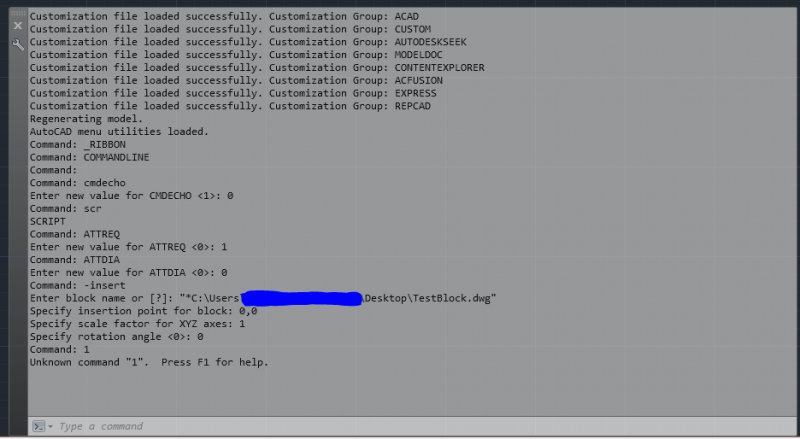The image size is (800, 439).
Task: Click 'Enter new value for ATTDIA <0>: 0'
Action: pyautogui.click(x=129, y=273)
